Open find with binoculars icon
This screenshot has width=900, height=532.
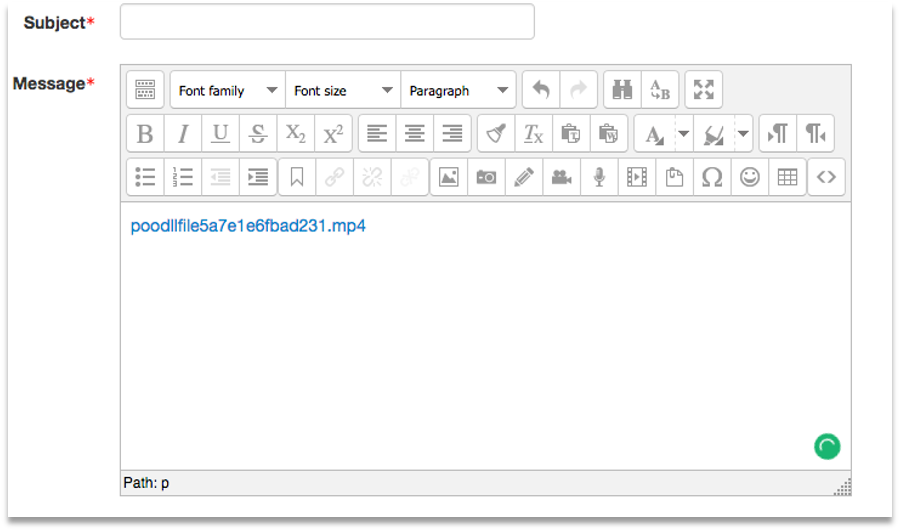[x=623, y=90]
